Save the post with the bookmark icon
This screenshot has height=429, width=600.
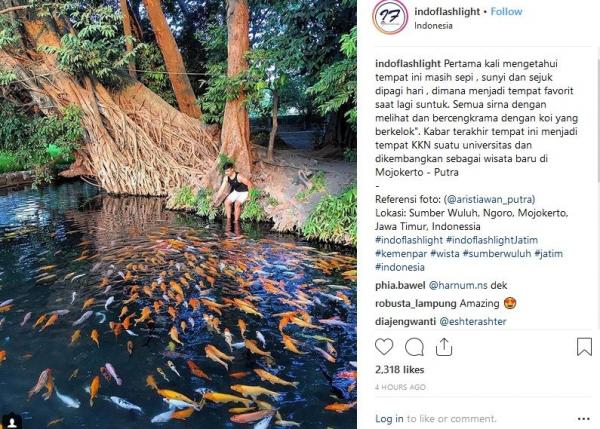(x=584, y=347)
